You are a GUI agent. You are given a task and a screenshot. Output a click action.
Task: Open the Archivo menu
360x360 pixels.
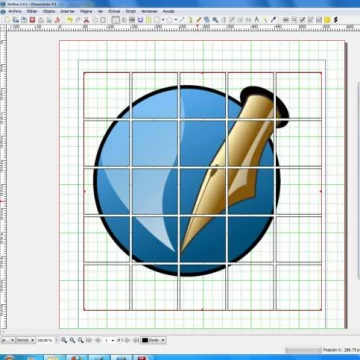(x=15, y=11)
